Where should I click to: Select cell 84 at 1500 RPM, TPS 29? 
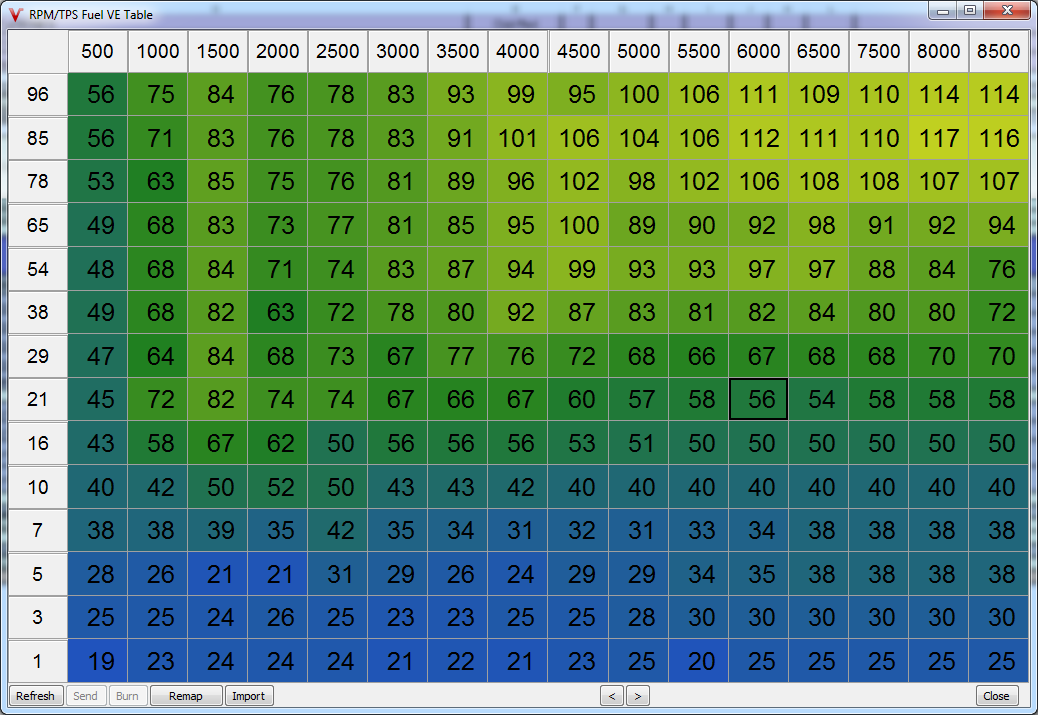coord(218,356)
